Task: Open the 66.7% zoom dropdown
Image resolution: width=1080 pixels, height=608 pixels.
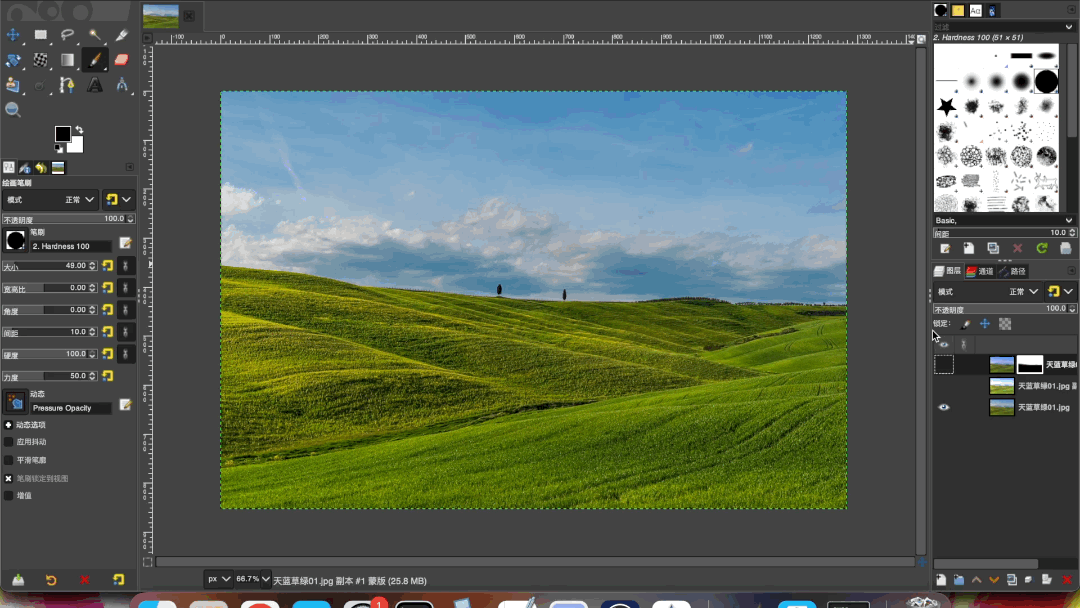Action: [x=253, y=579]
